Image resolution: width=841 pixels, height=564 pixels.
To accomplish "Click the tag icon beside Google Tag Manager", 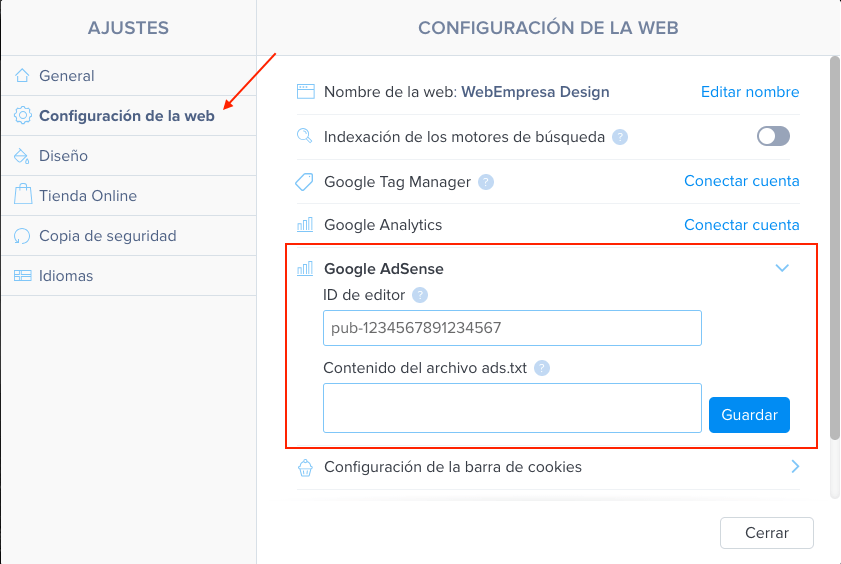I will coord(304,182).
